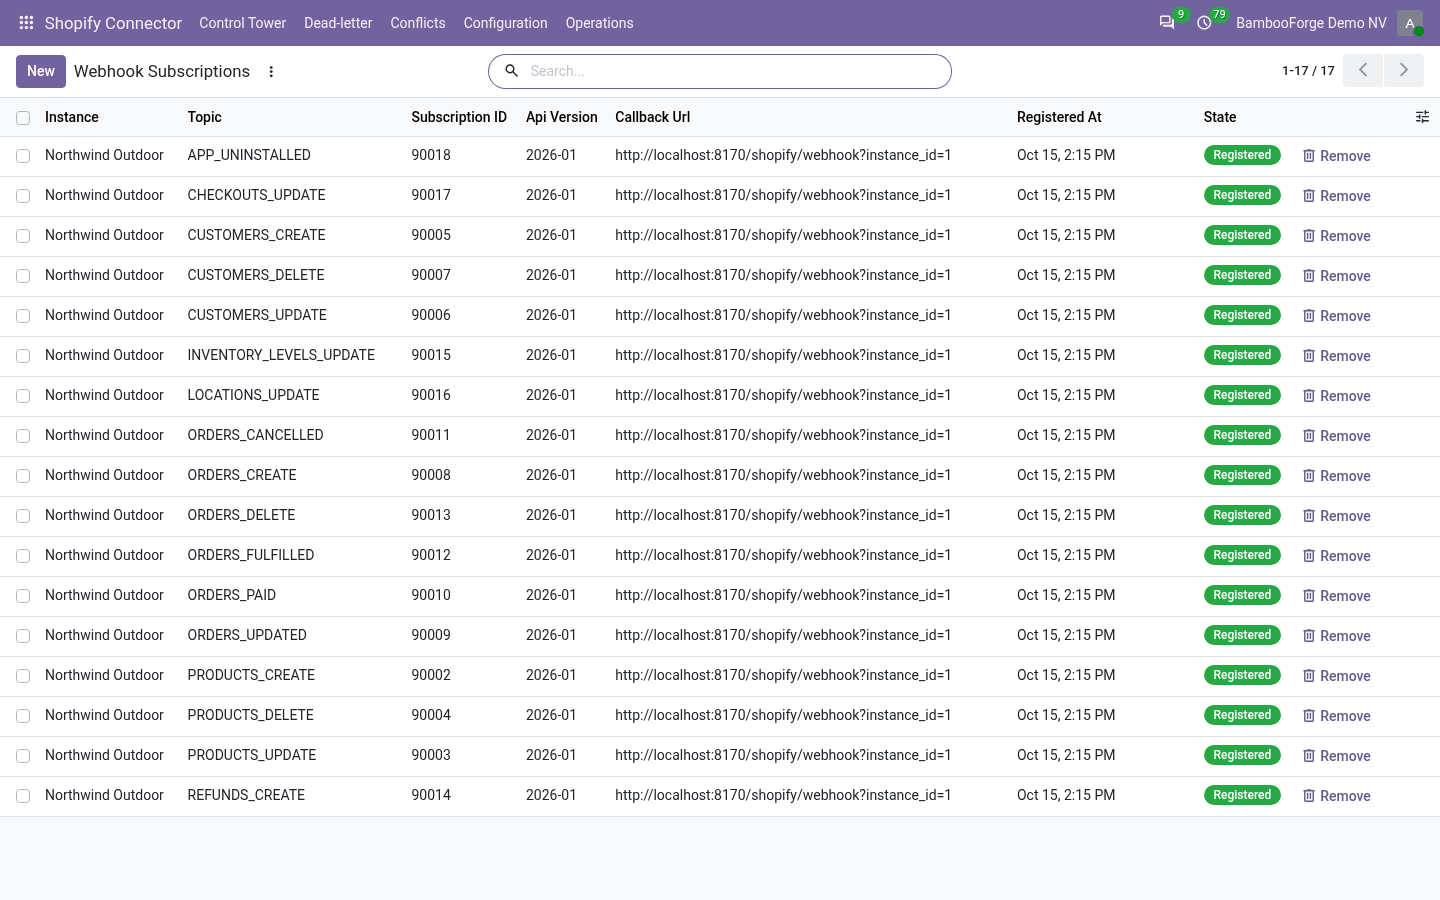This screenshot has width=1440, height=900.
Task: Select the APP_UNINSTALLED row checkbox
Action: pyautogui.click(x=23, y=156)
